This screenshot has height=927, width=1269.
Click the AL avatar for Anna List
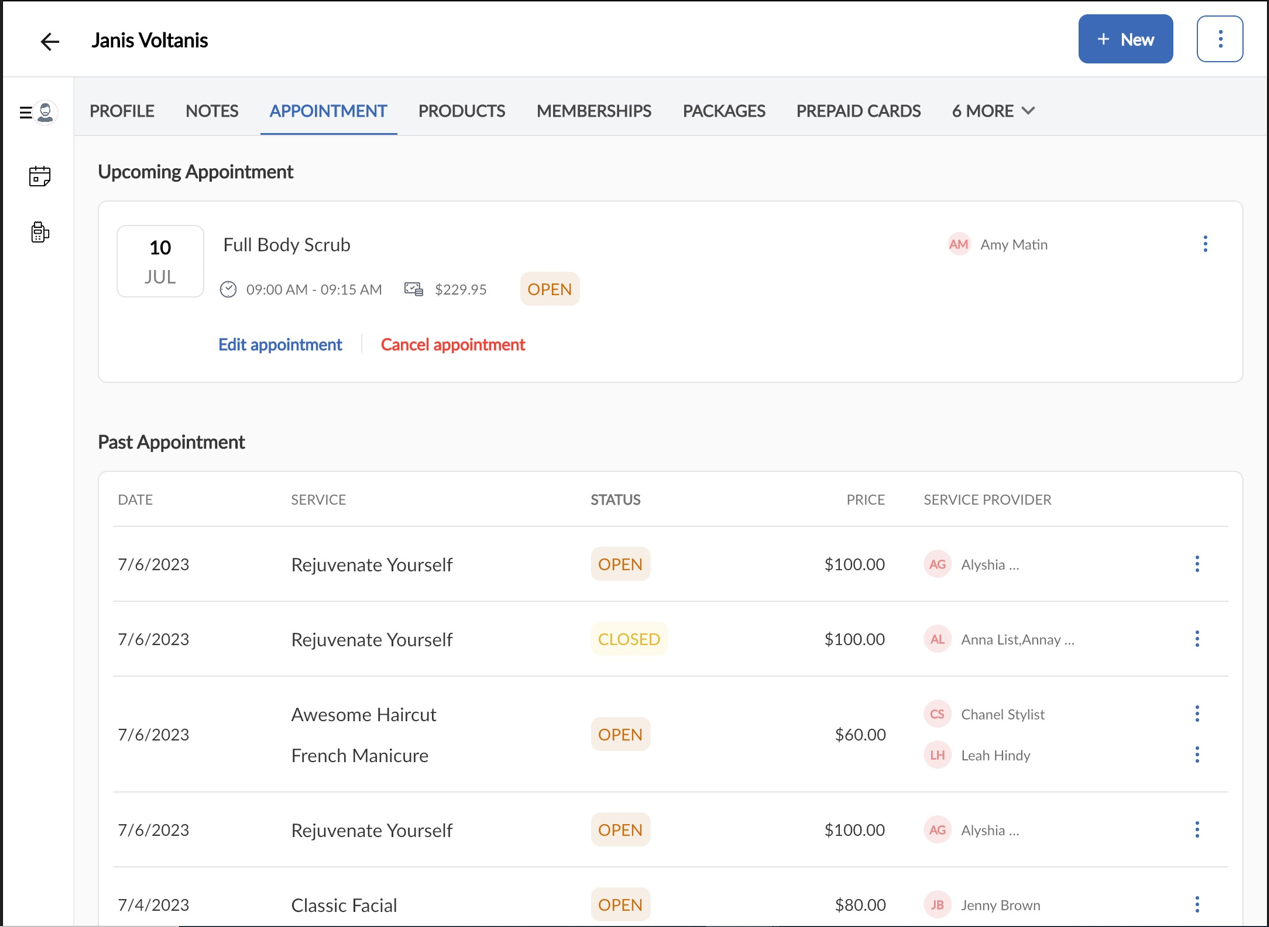coord(937,639)
